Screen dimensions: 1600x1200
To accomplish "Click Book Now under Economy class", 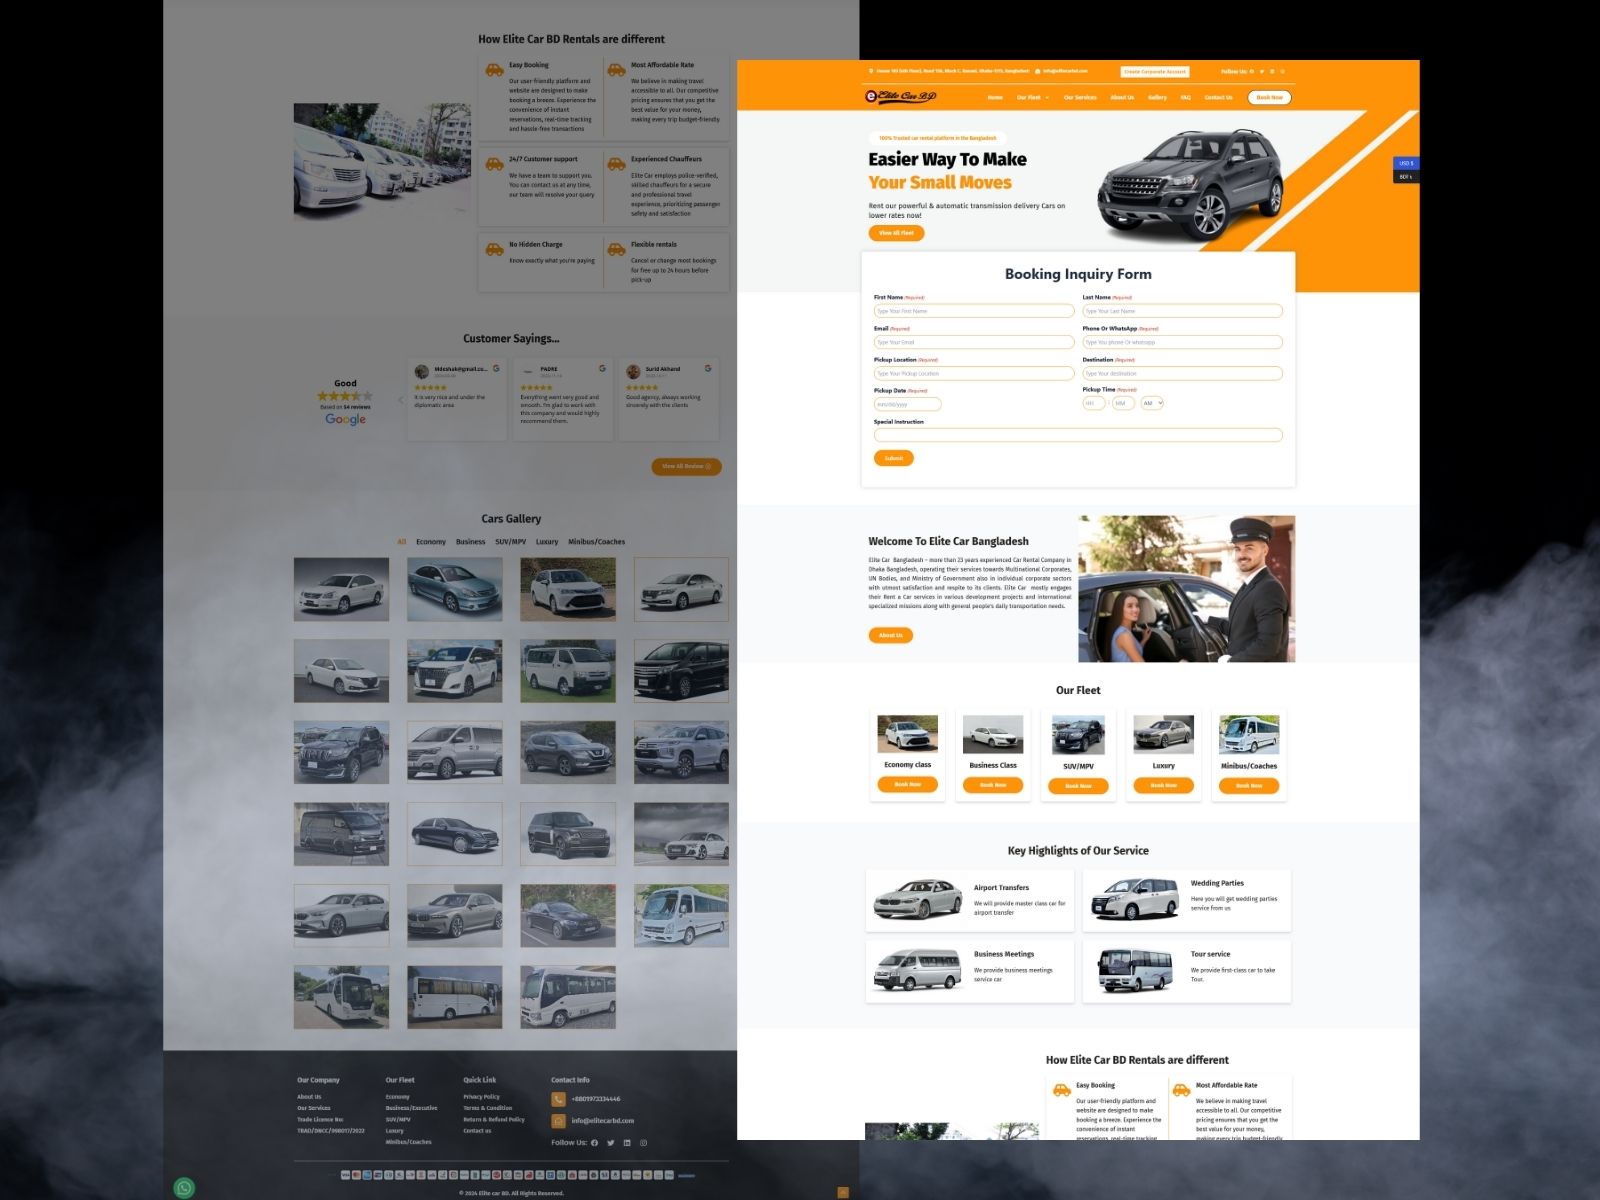I will [907, 785].
